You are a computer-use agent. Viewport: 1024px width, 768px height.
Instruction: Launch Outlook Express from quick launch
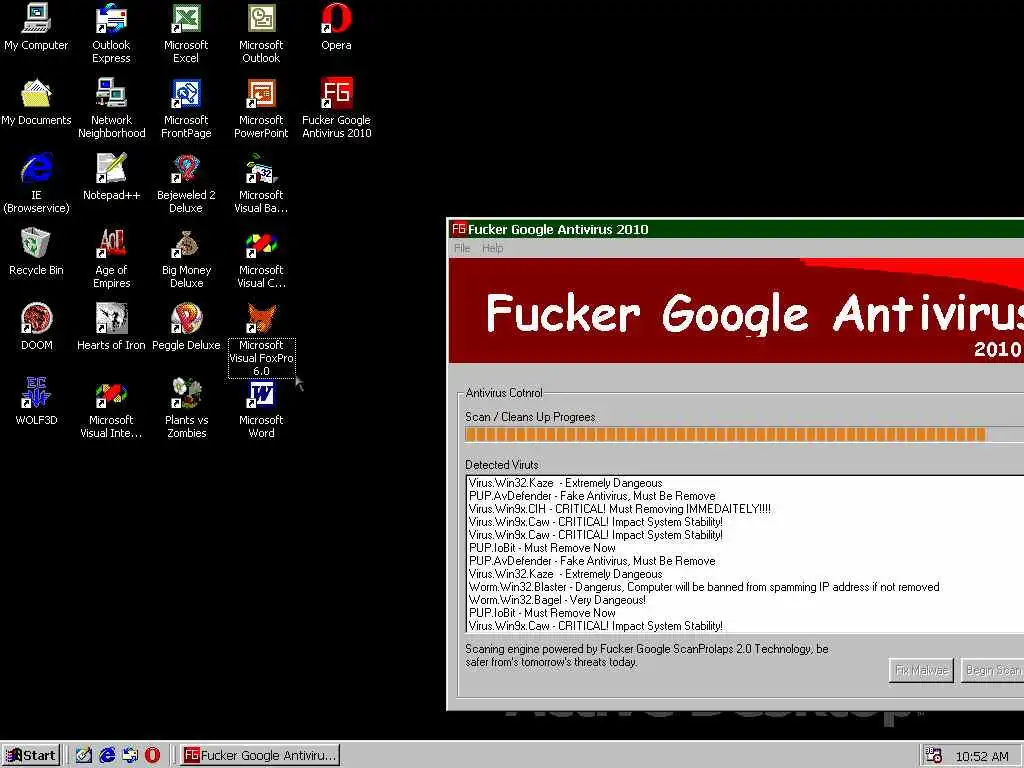(x=130, y=756)
